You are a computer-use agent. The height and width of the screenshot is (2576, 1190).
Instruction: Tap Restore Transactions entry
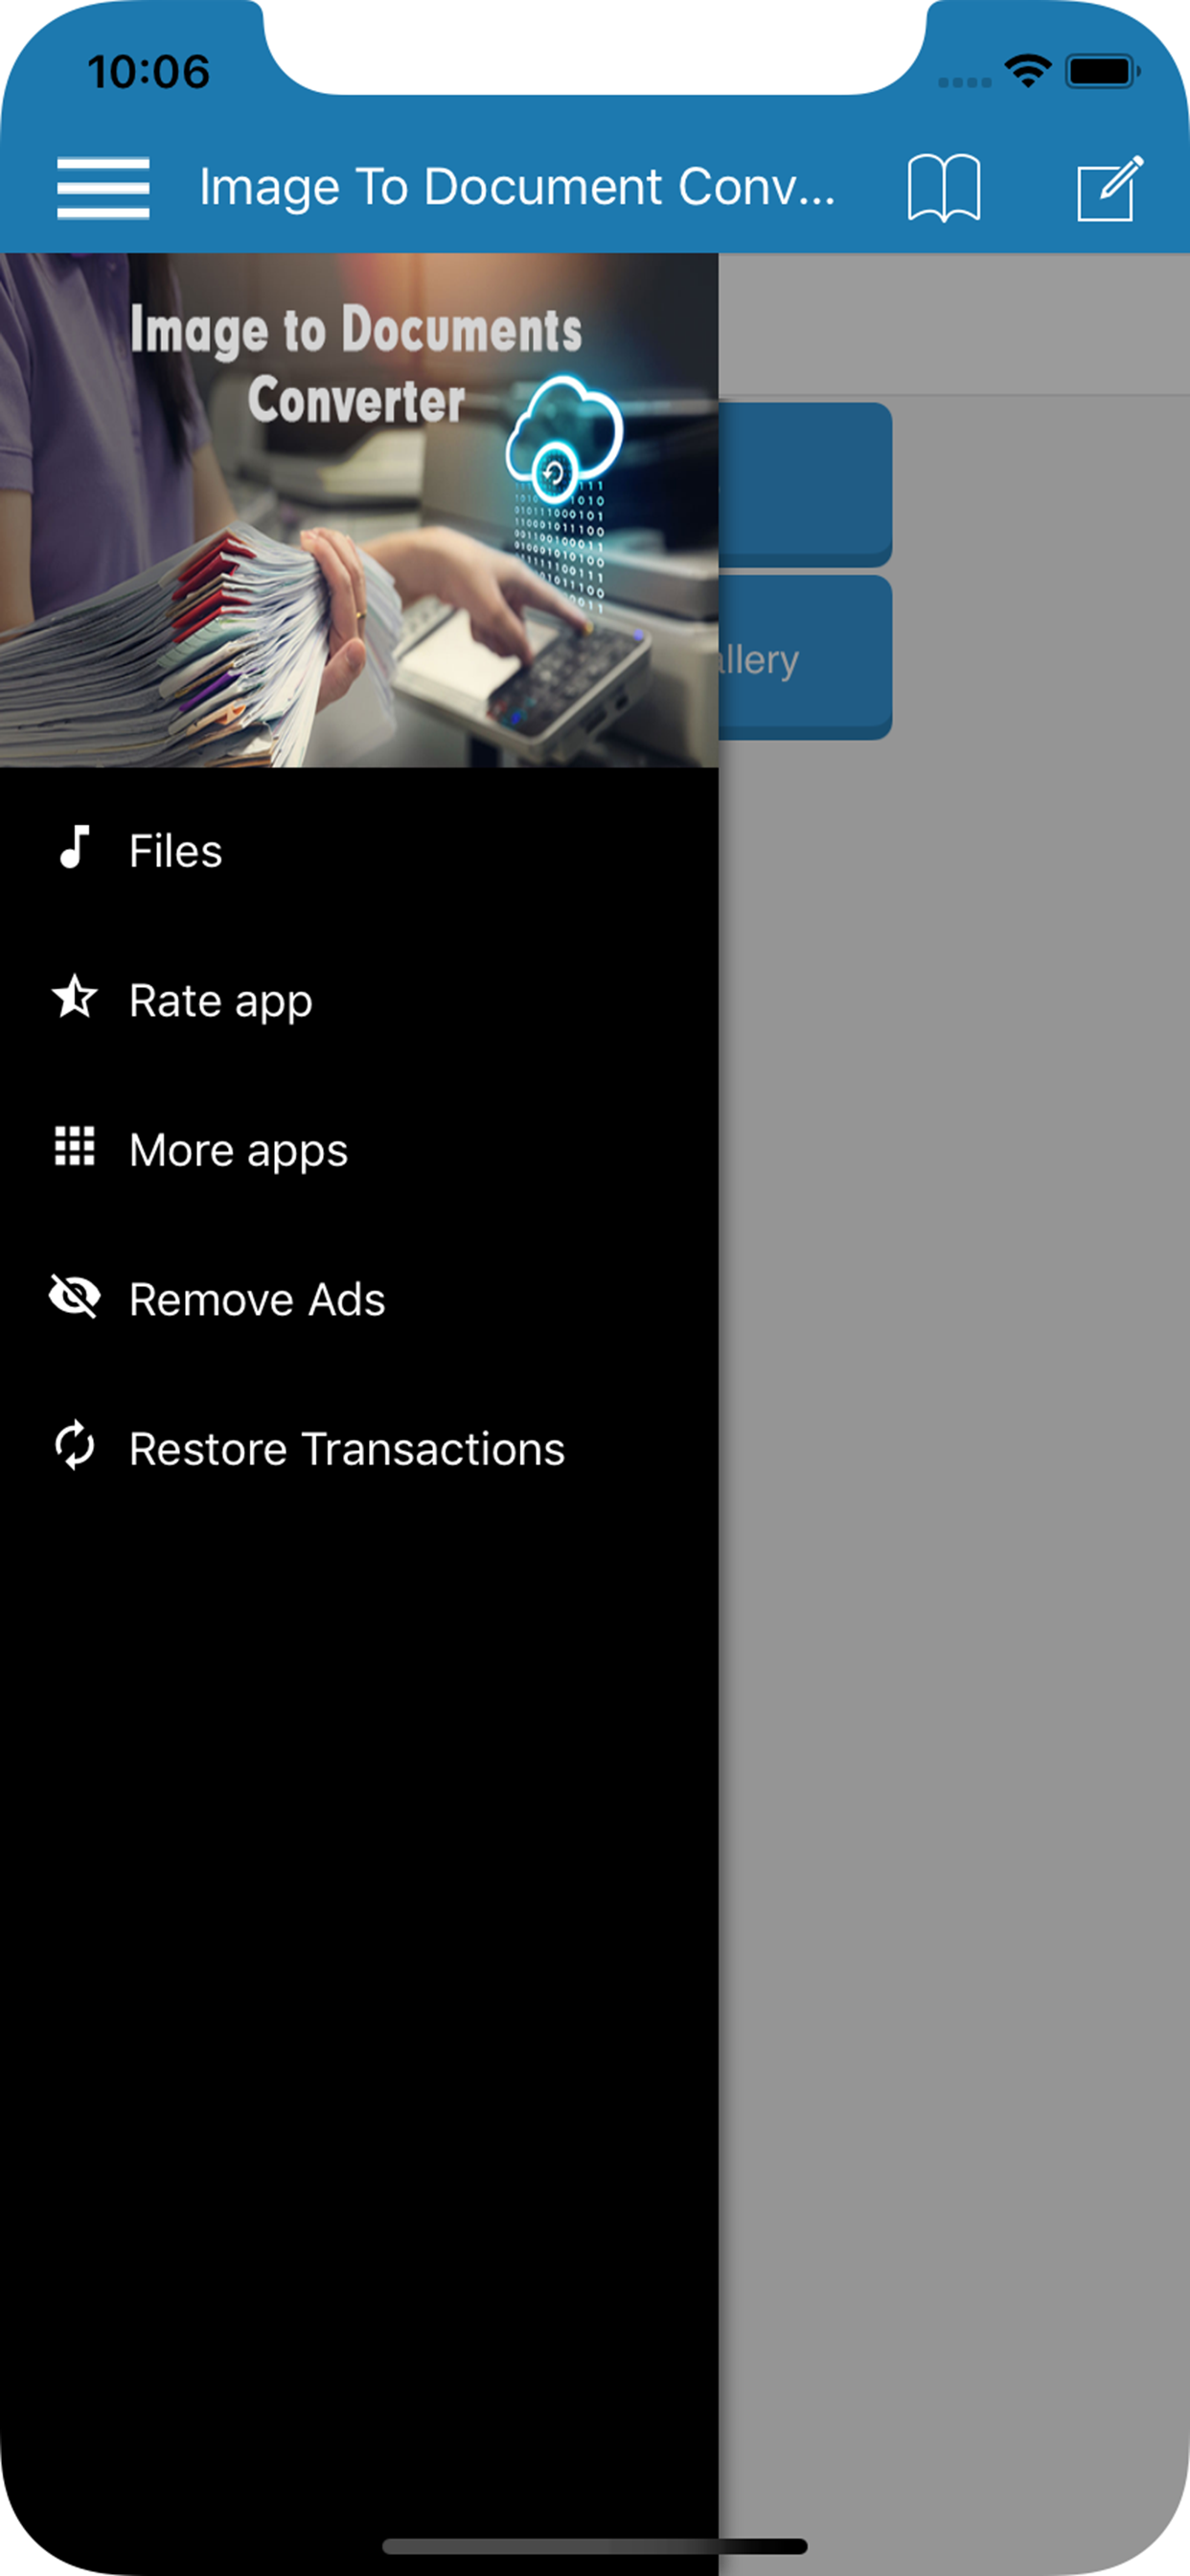click(x=359, y=1449)
